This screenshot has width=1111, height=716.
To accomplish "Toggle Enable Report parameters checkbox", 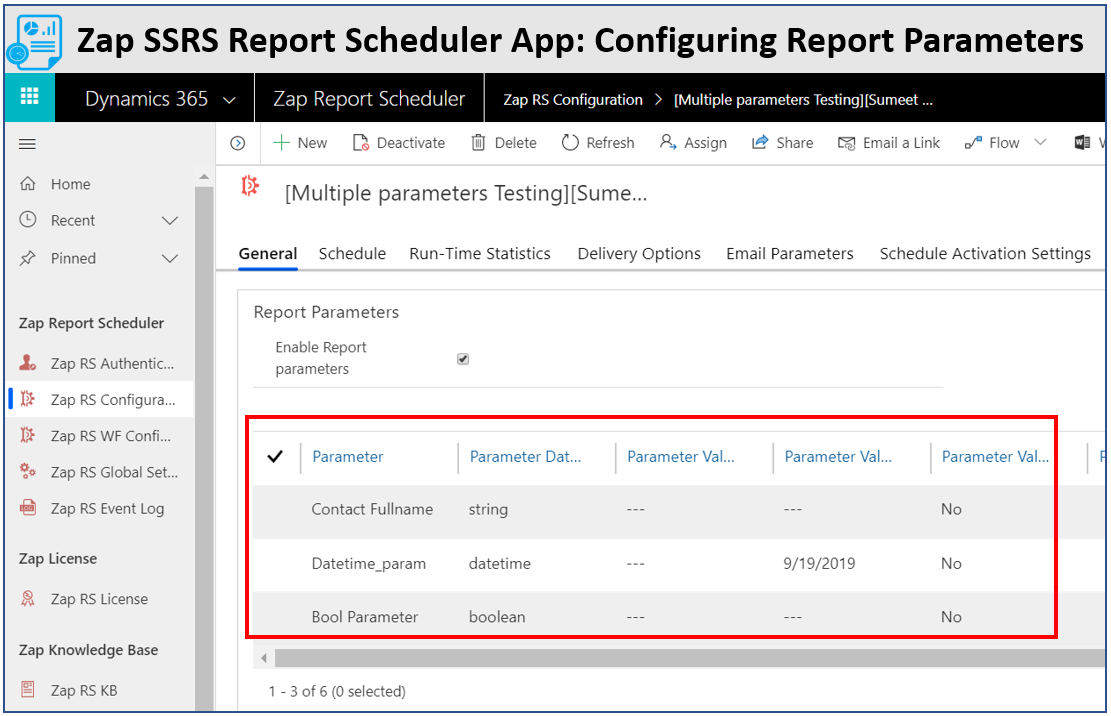I will [463, 359].
